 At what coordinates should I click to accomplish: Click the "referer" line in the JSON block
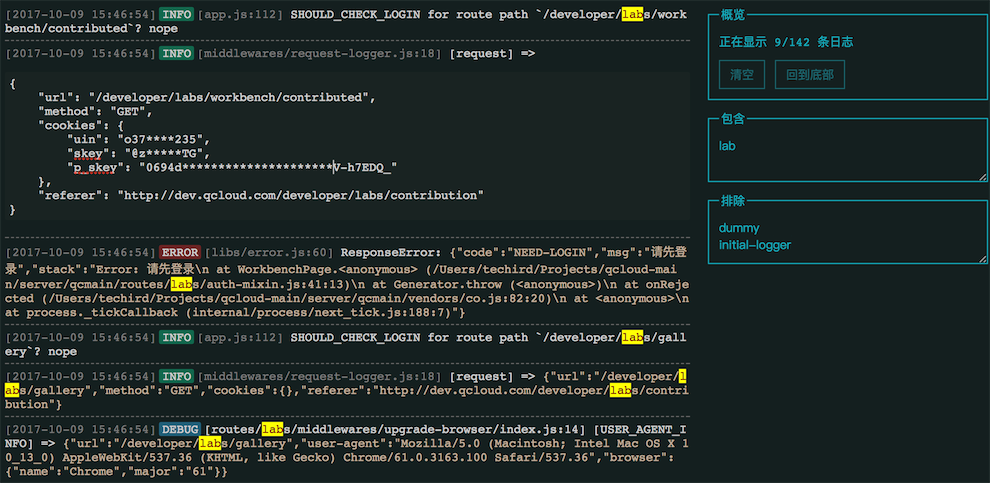261,195
